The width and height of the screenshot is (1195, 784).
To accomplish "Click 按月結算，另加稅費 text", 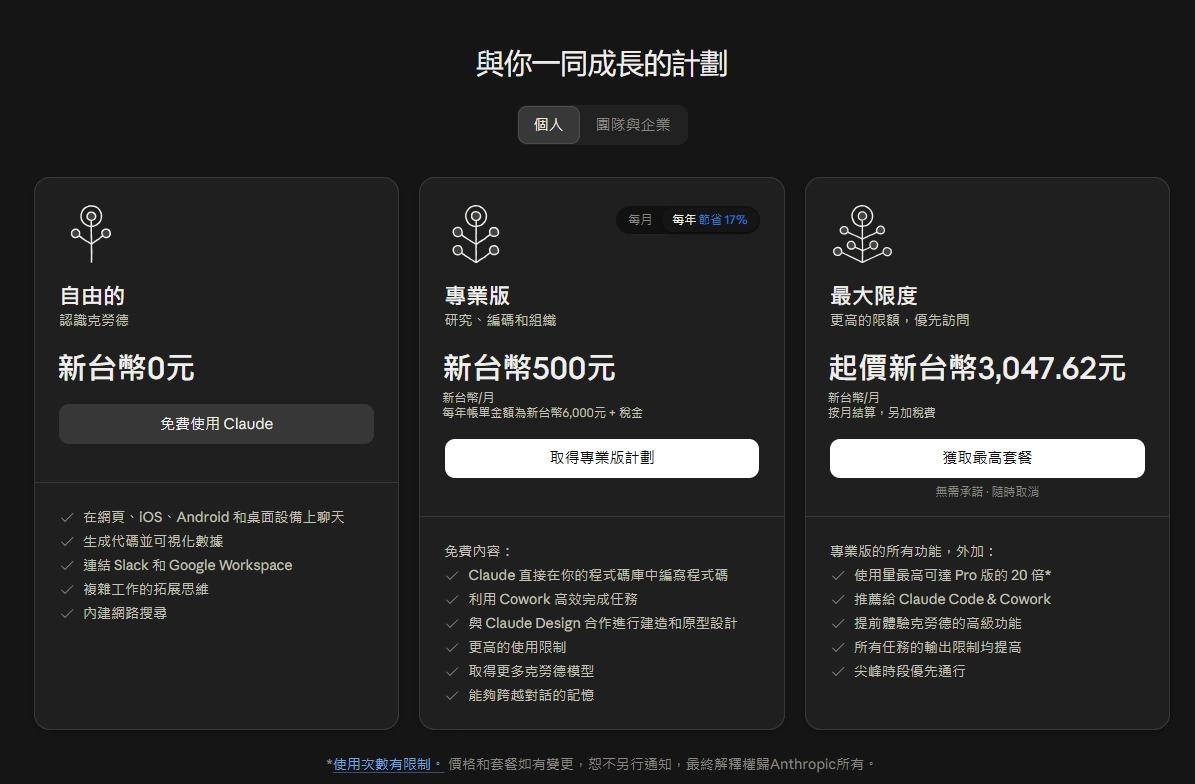I will tap(882, 413).
